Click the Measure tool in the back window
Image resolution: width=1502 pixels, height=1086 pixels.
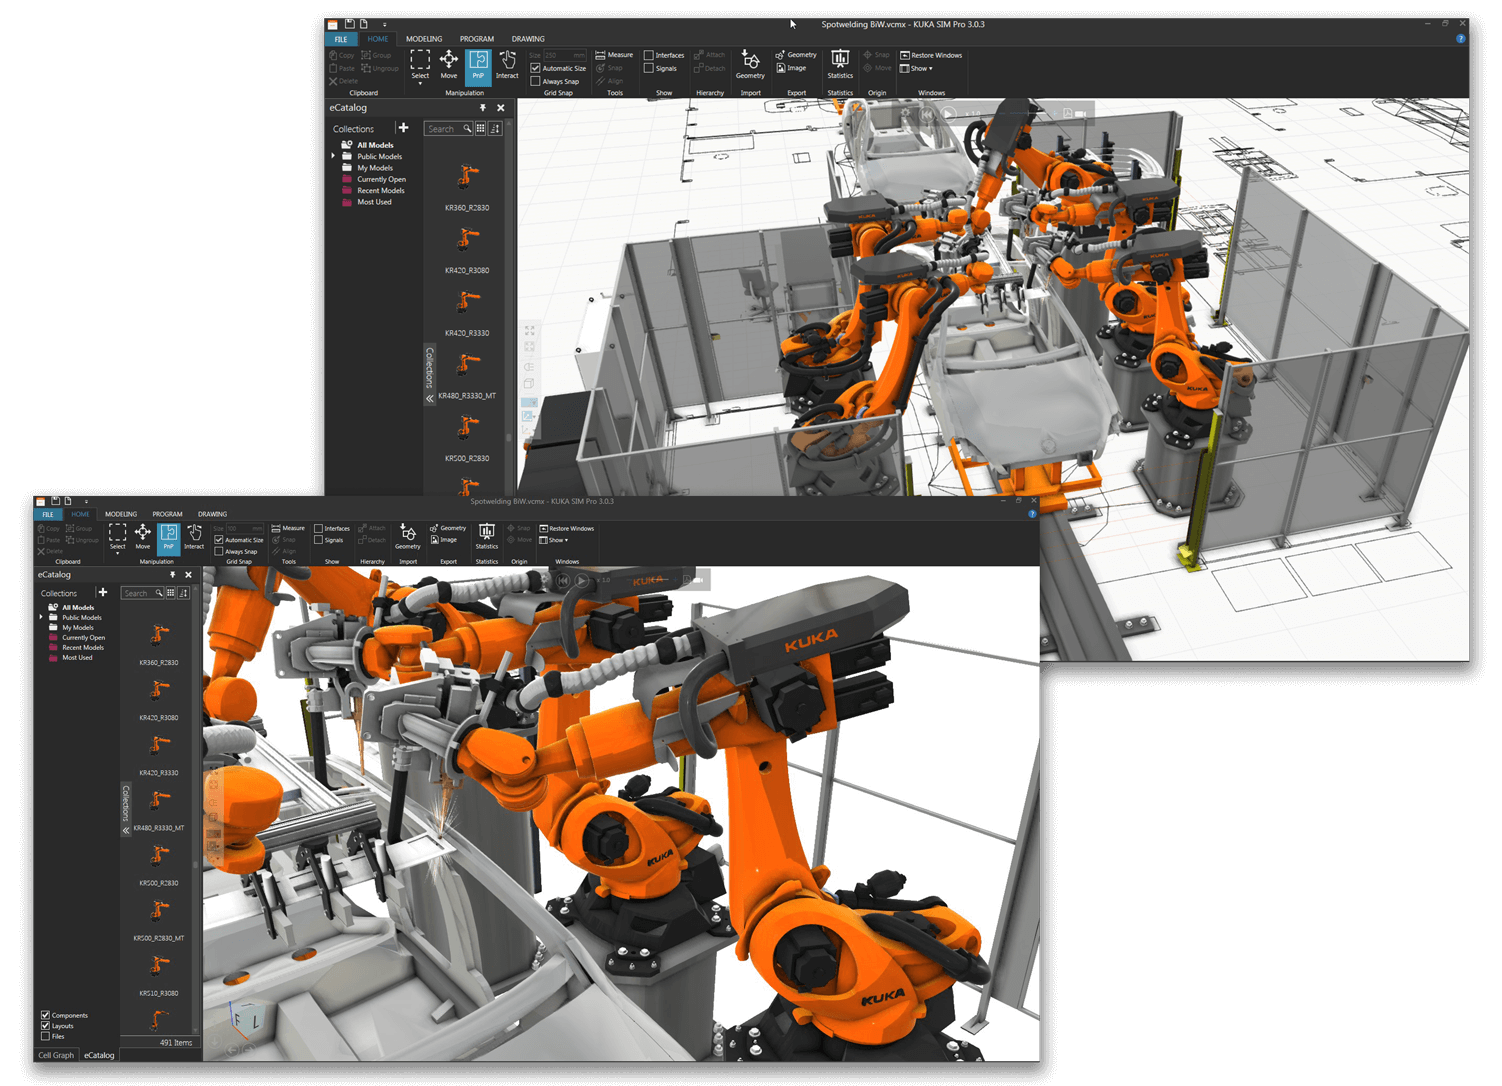click(614, 55)
